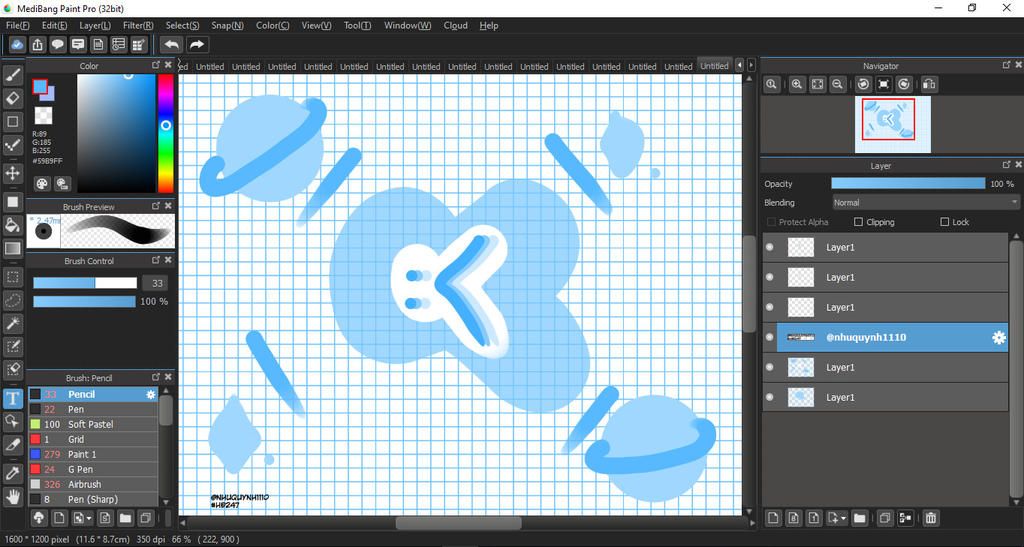Image resolution: width=1024 pixels, height=547 pixels.
Task: Hide Layer1 directly below @nhuquynh1110
Action: [770, 367]
